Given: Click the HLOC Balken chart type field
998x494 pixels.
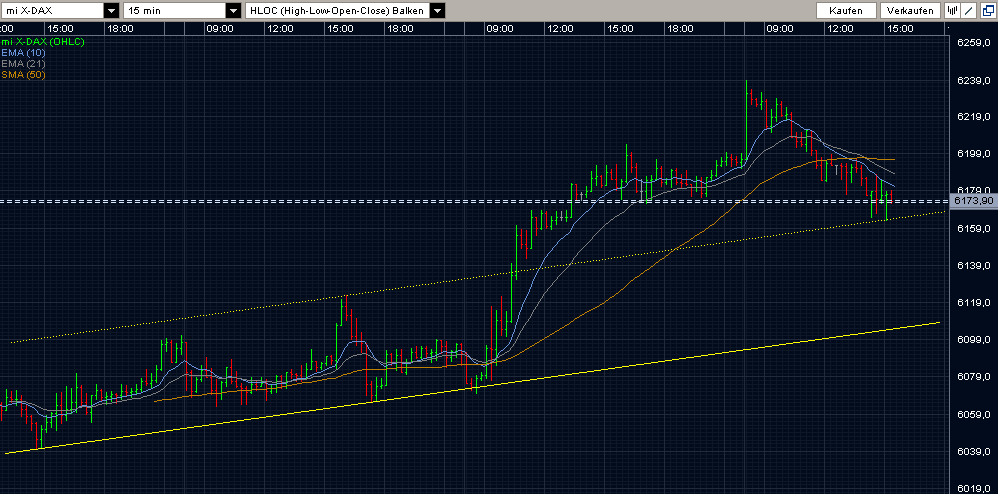Looking at the screenshot, I should pos(337,10).
